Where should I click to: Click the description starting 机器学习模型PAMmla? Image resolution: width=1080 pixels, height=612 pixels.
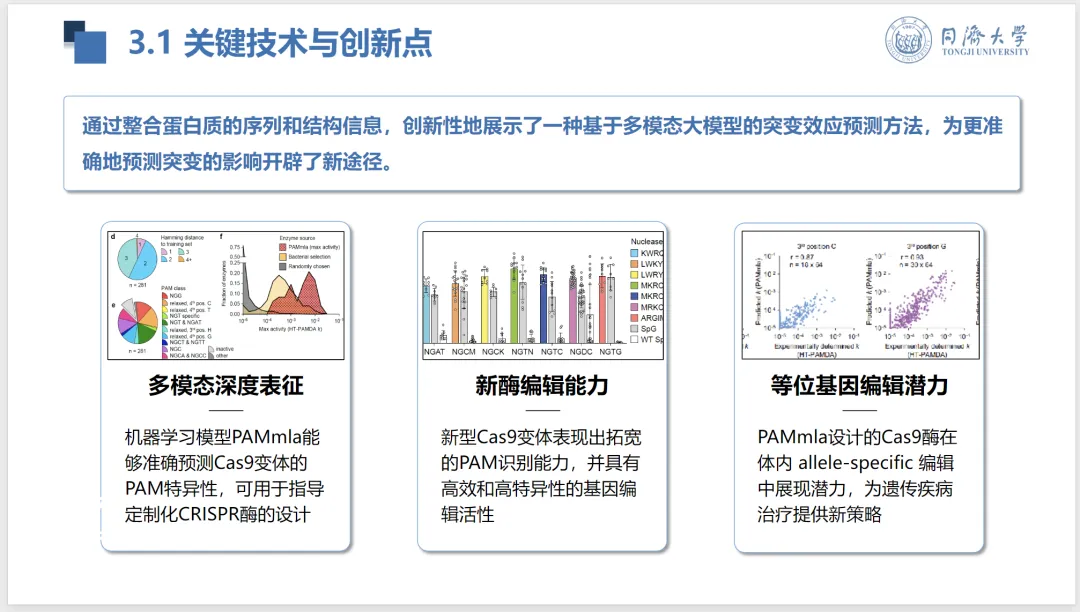[x=225, y=476]
